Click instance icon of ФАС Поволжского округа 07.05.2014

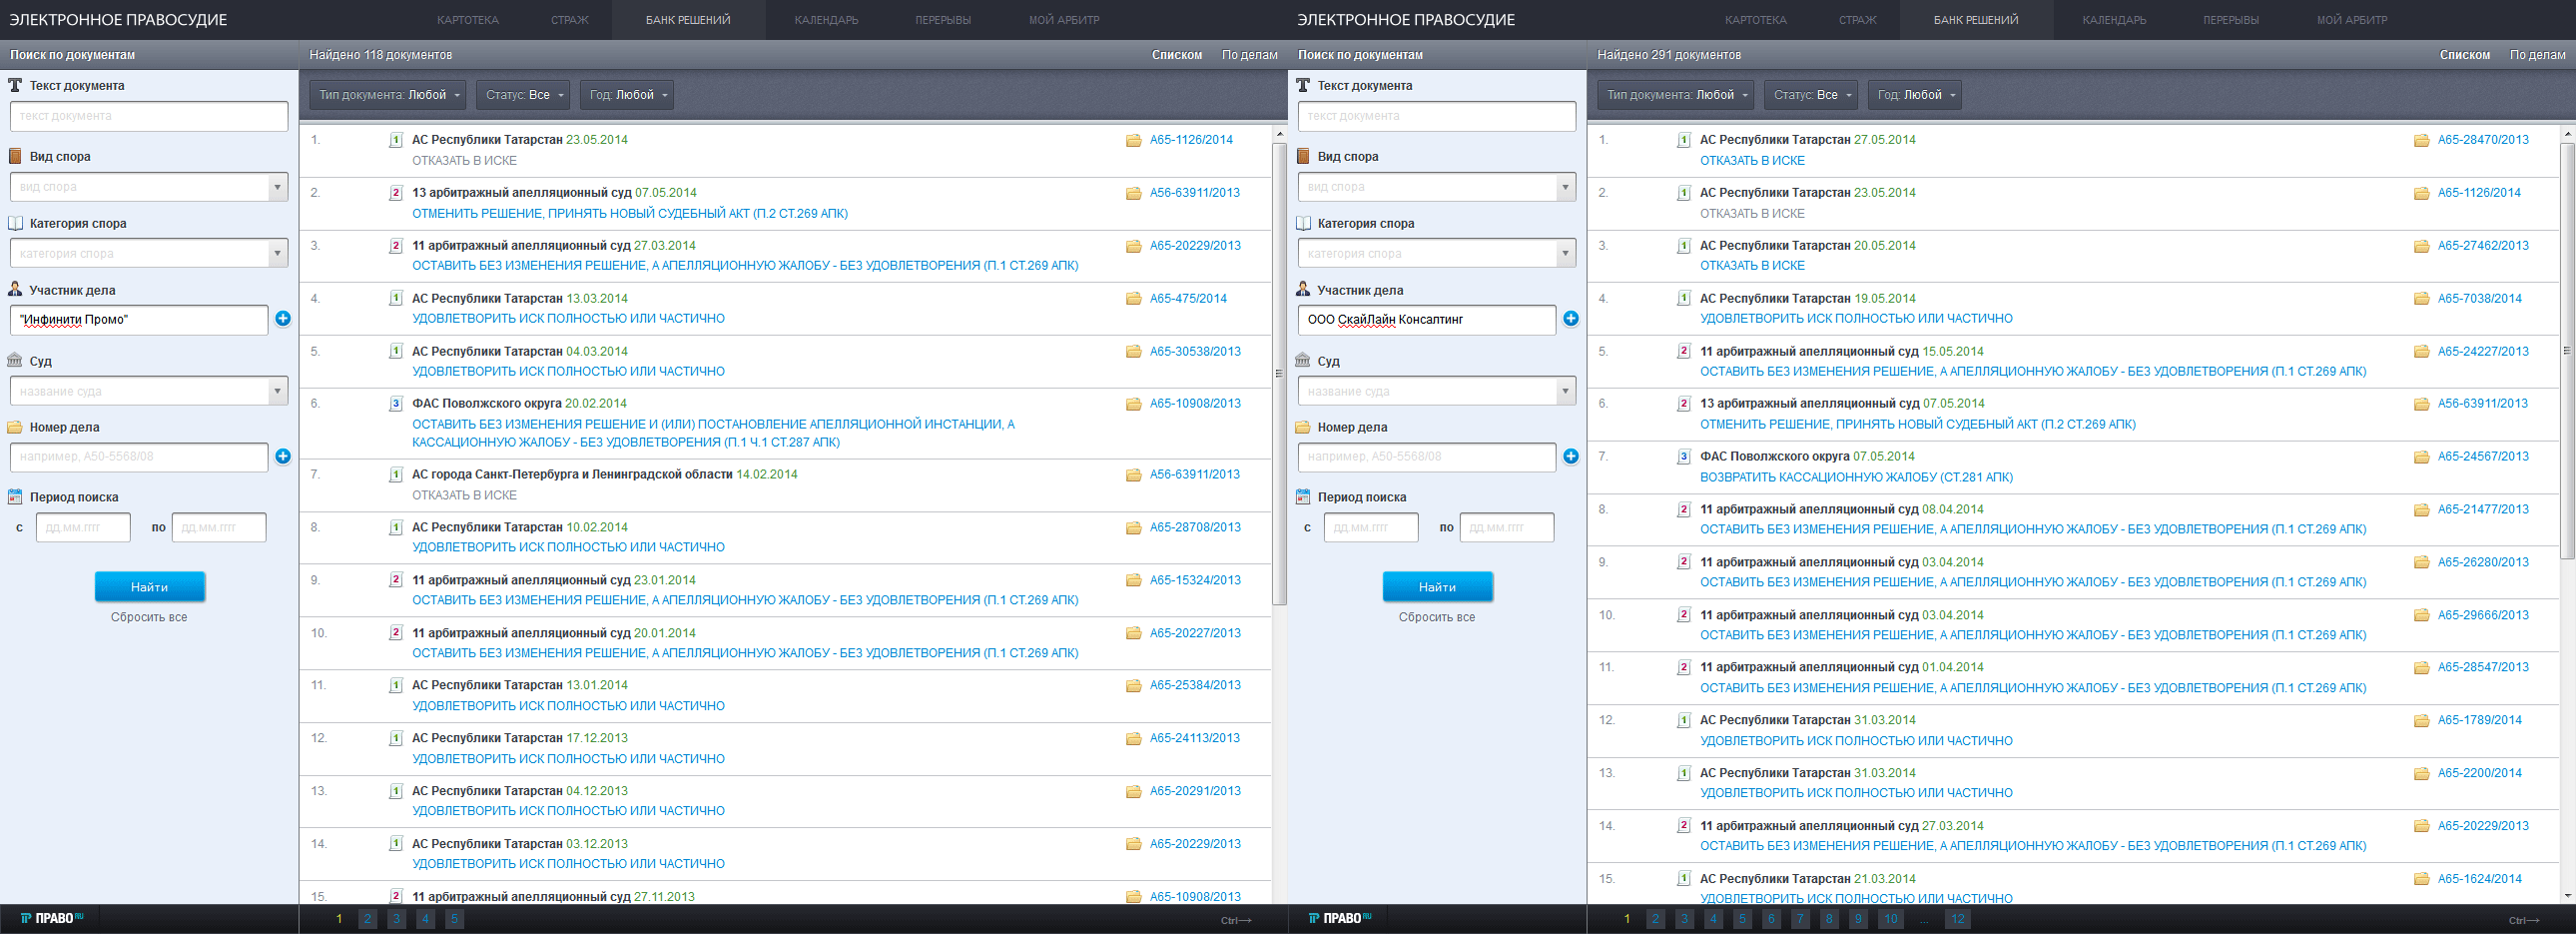click(1684, 456)
